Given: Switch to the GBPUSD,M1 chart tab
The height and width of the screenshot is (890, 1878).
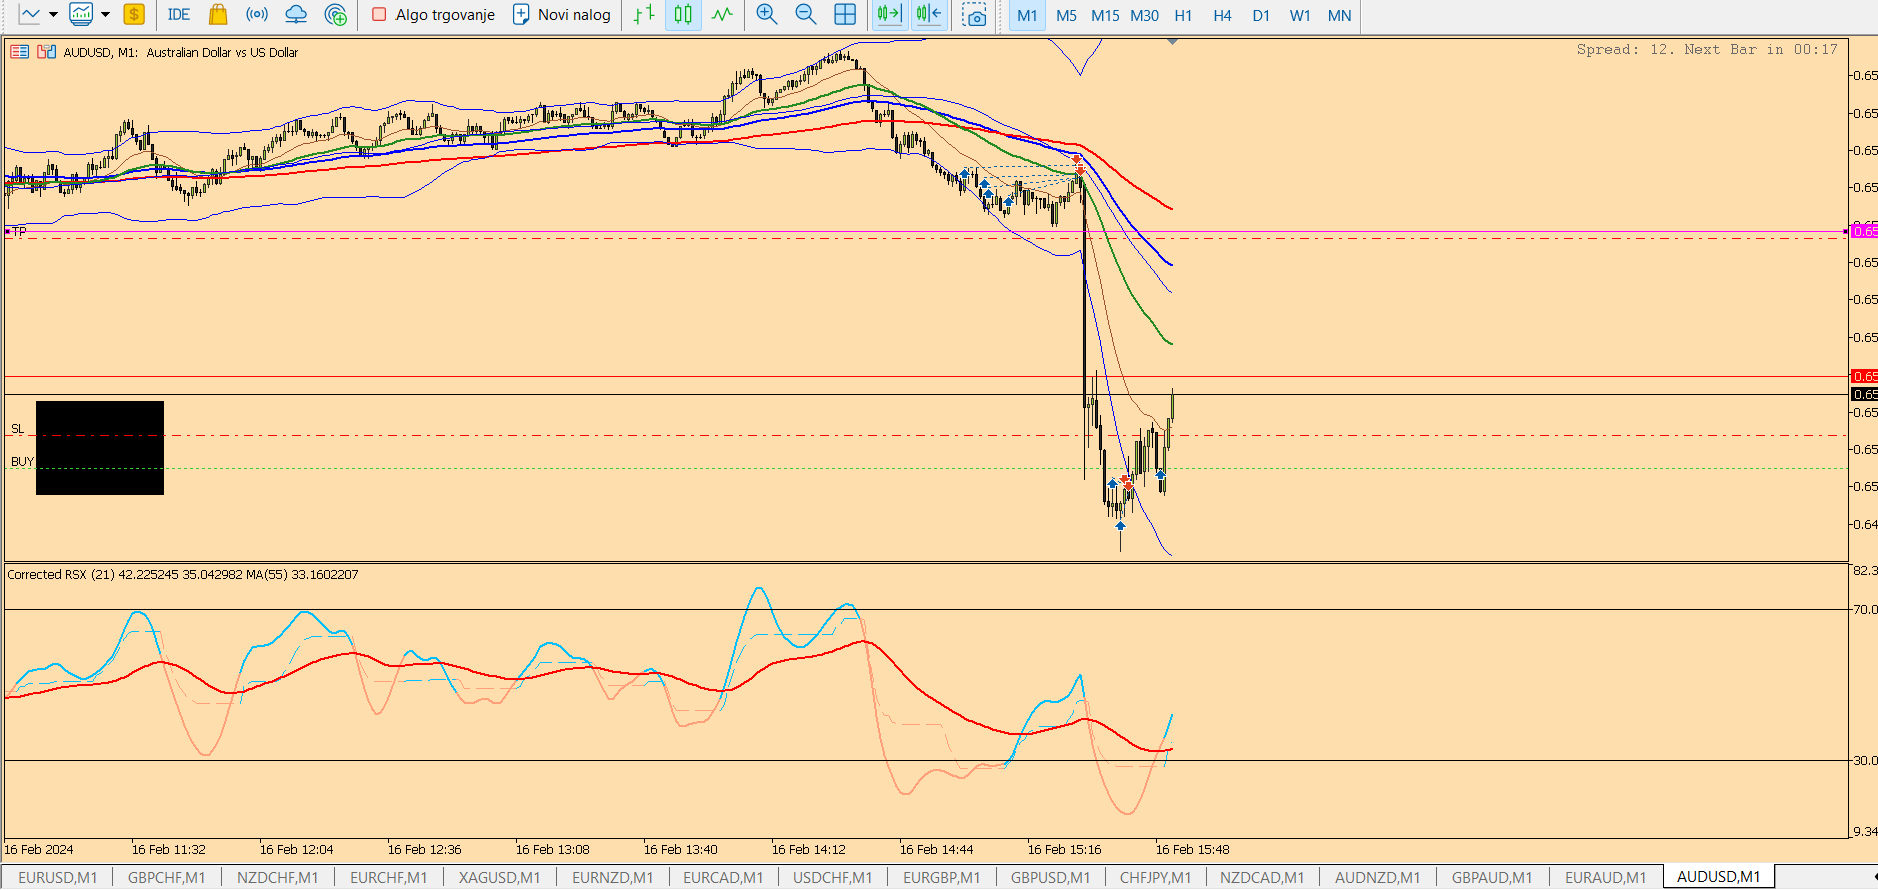Looking at the screenshot, I should pyautogui.click(x=1050, y=877).
